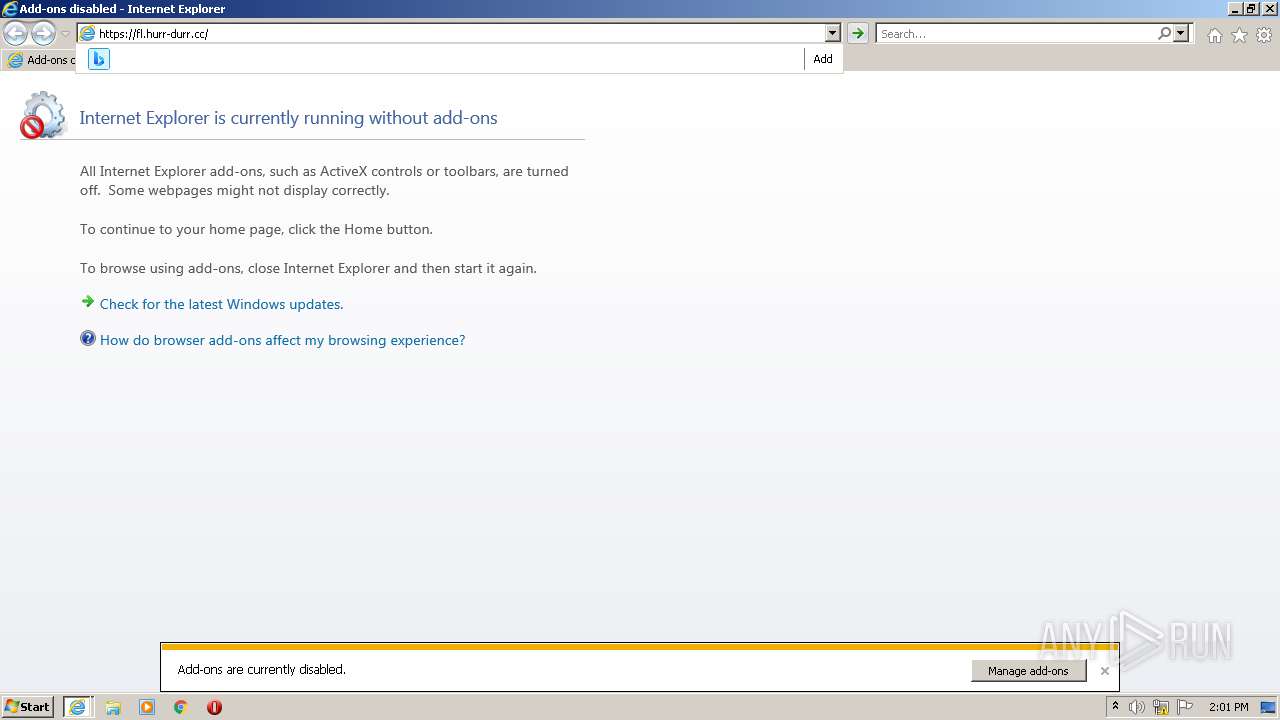The width and height of the screenshot is (1280, 720).
Task: Click the Add search provider button
Action: point(823,59)
